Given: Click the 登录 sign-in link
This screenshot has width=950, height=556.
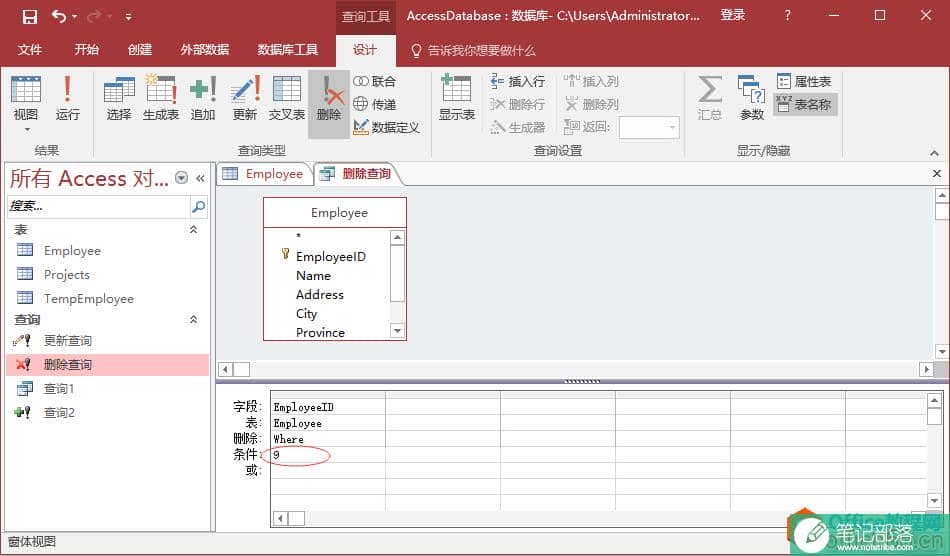Looking at the screenshot, I should [x=732, y=16].
